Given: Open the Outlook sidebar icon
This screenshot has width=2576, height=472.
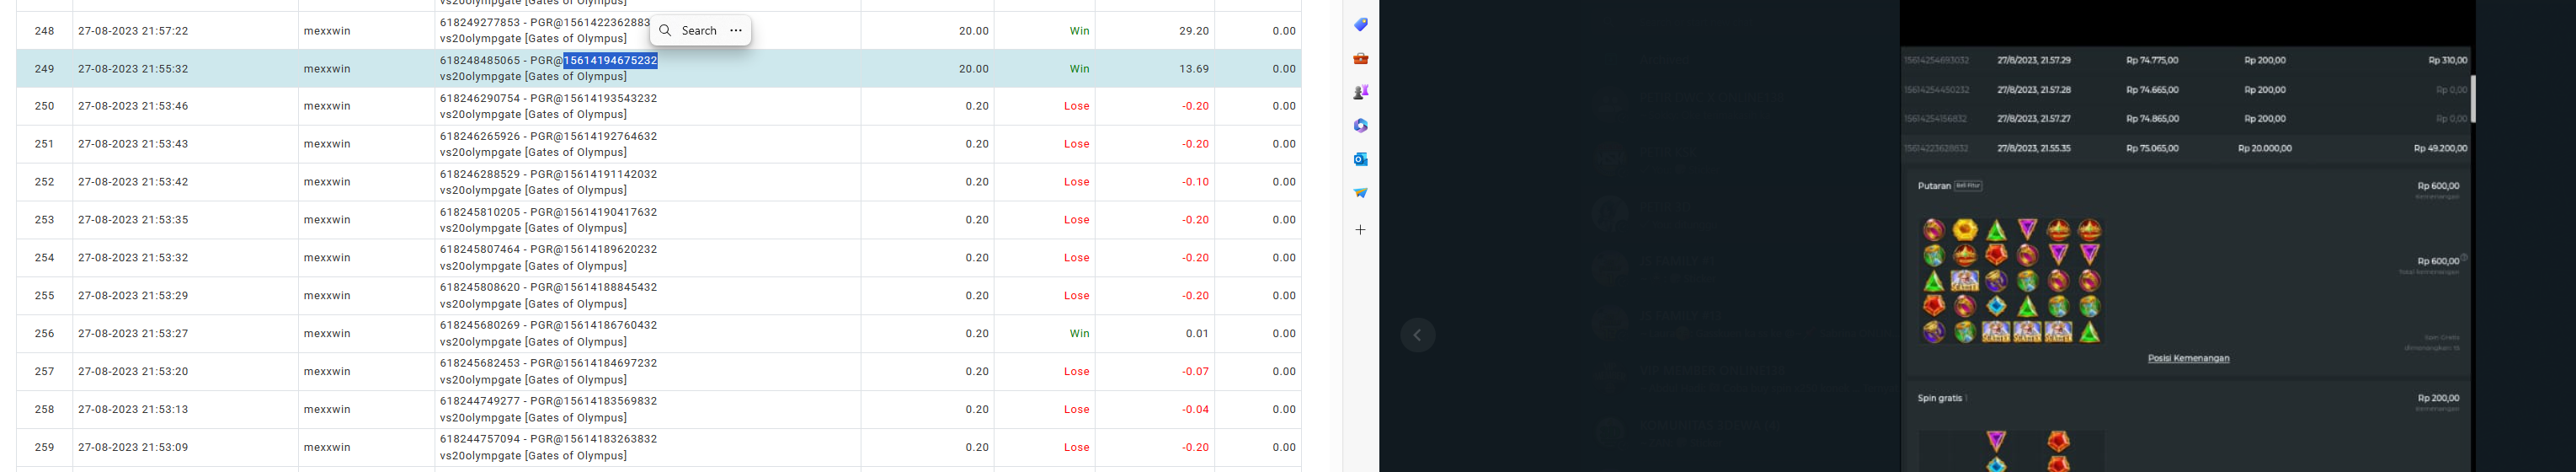Looking at the screenshot, I should pyautogui.click(x=1360, y=159).
